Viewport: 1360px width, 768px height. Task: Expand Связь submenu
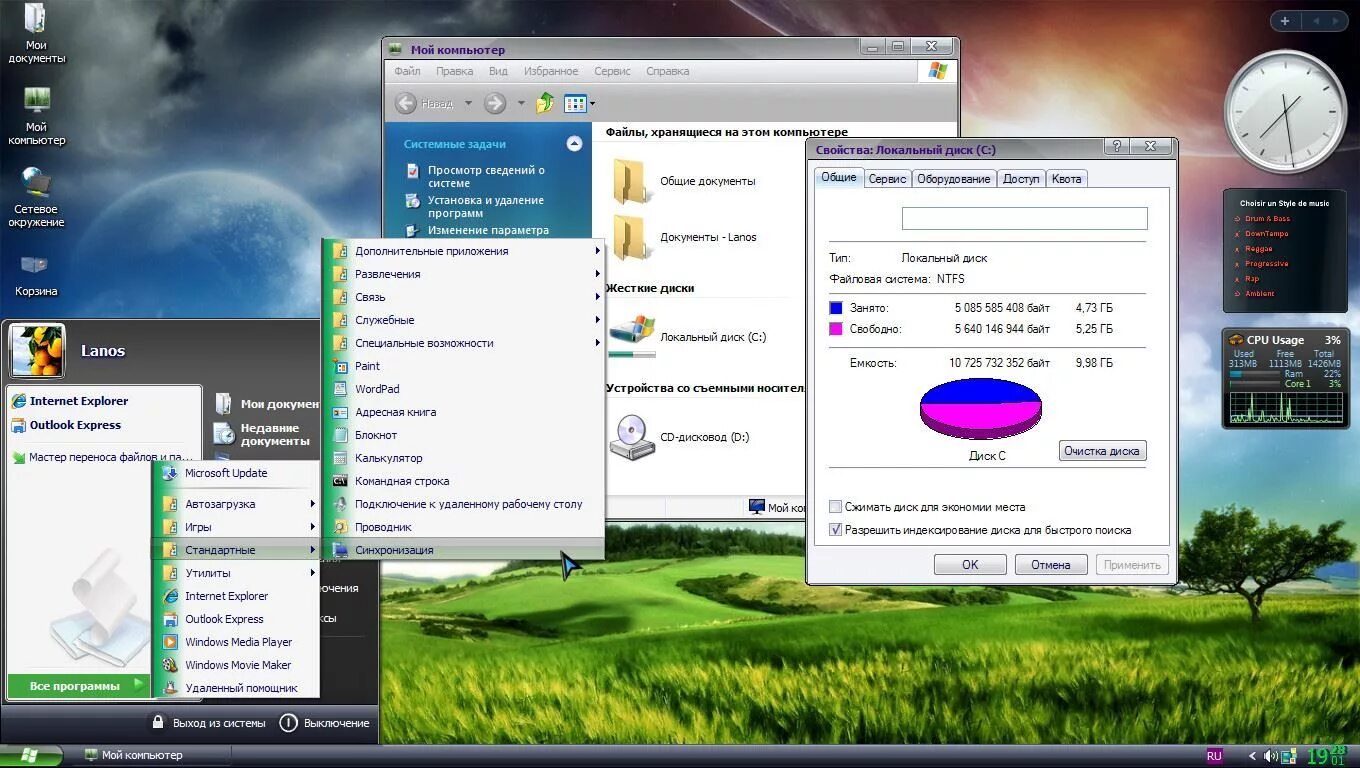[x=465, y=297]
